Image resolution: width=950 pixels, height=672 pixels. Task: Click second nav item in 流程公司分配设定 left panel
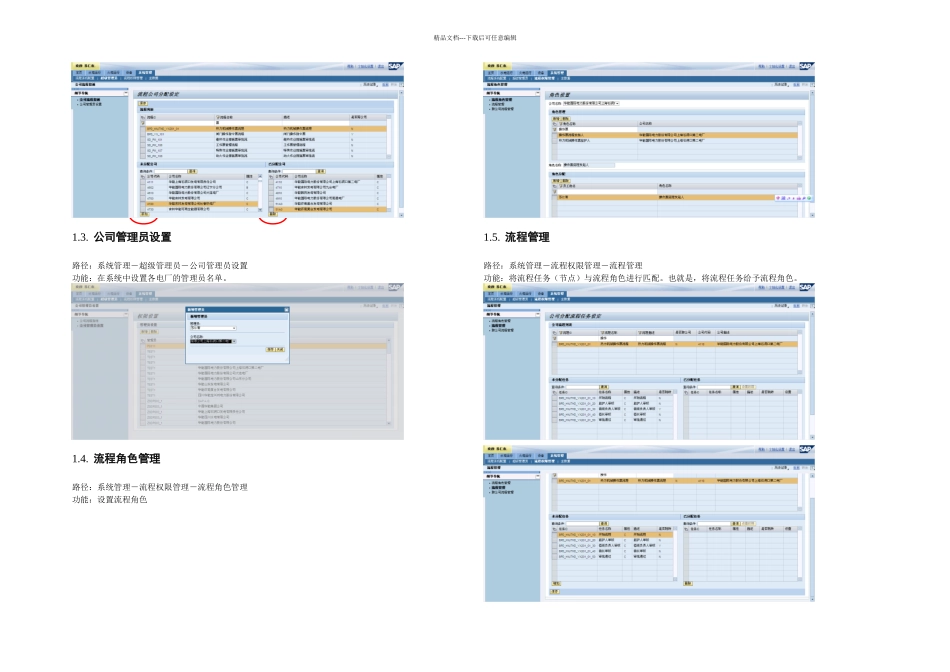pyautogui.click(x=91, y=104)
